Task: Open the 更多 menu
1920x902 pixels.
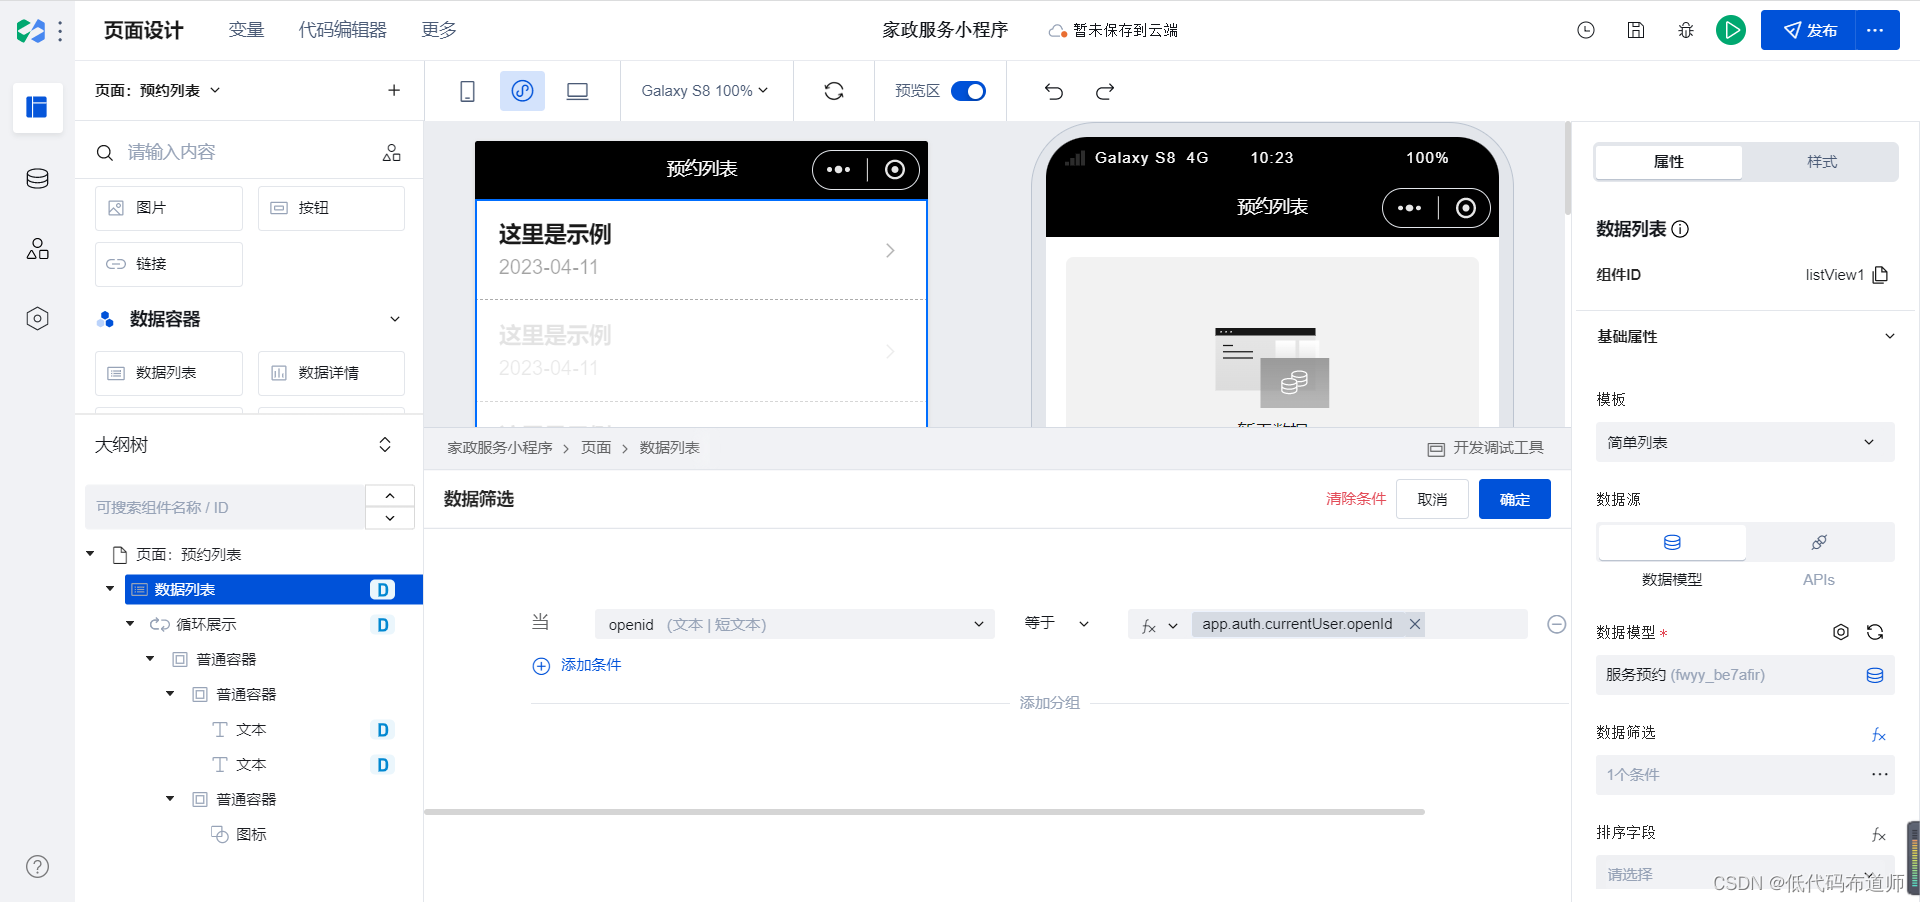Action: [x=439, y=30]
